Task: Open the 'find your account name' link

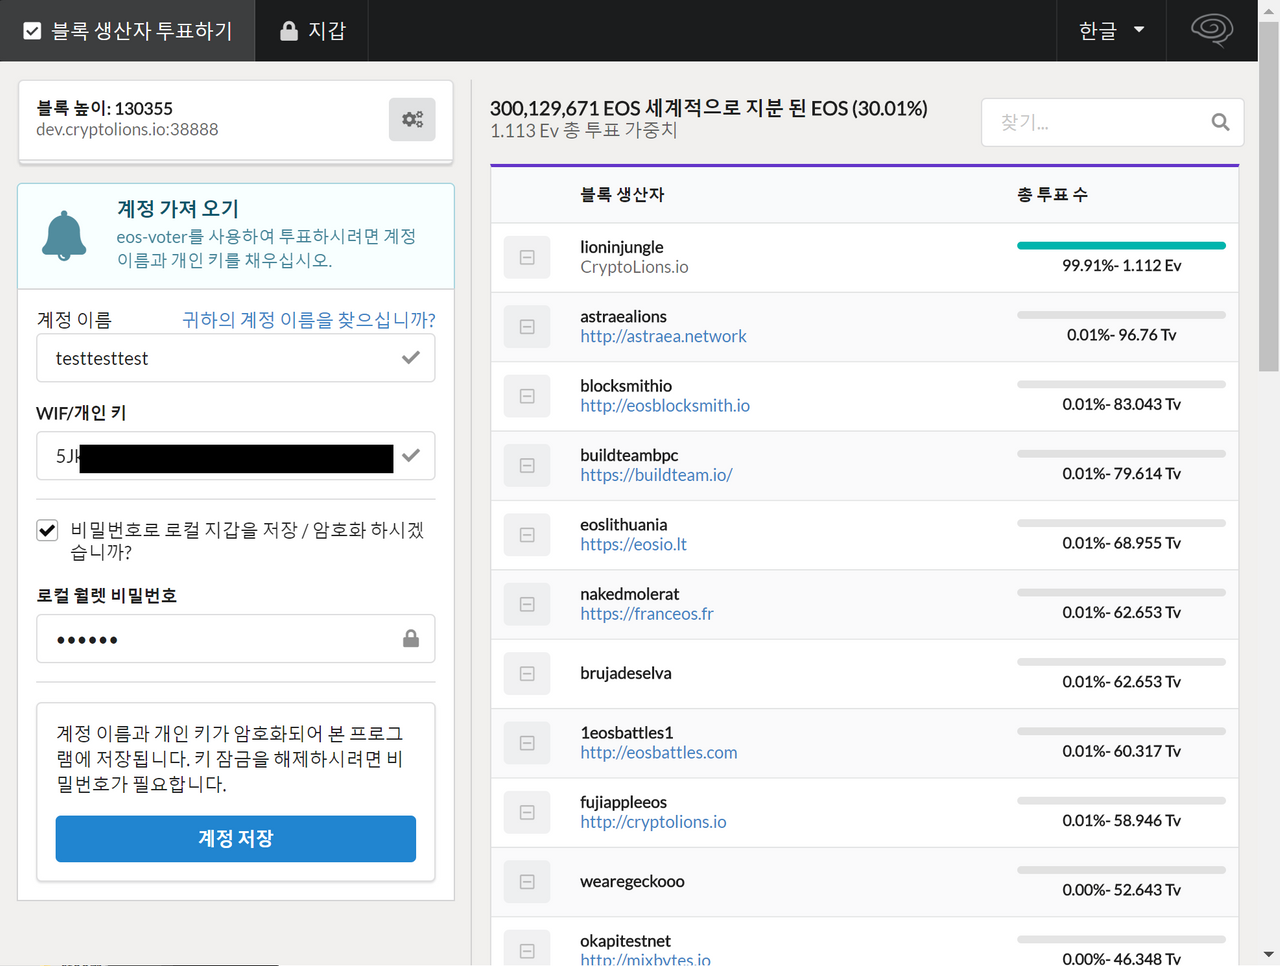Action: pos(308,320)
